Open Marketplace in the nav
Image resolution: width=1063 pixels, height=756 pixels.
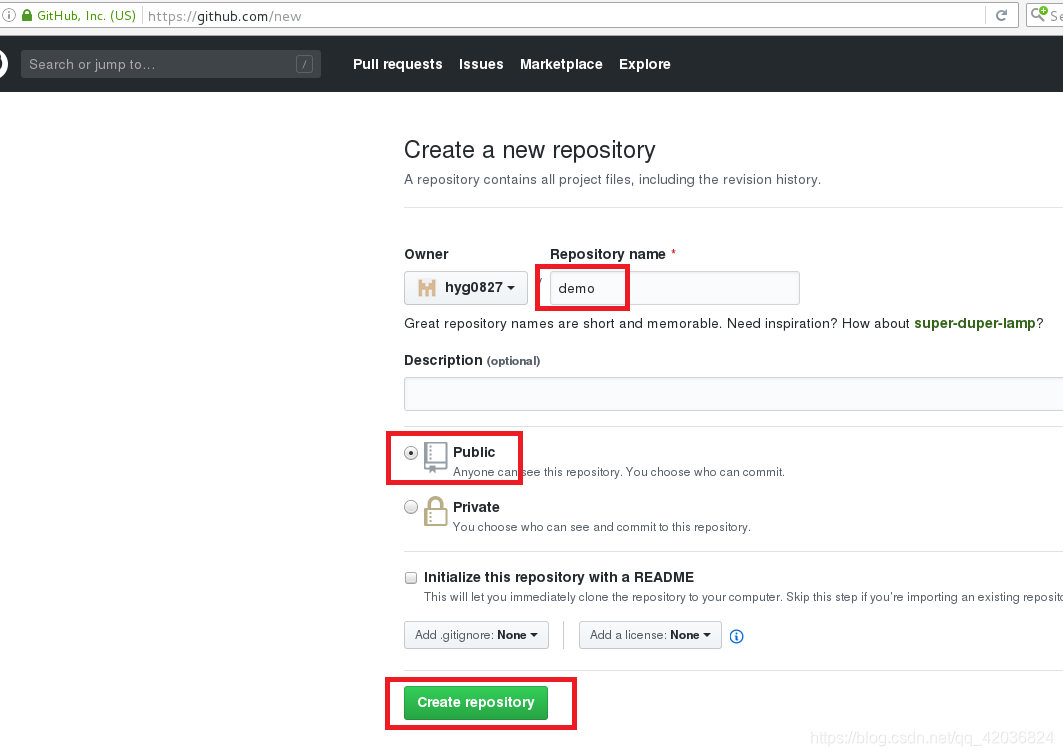click(x=561, y=64)
